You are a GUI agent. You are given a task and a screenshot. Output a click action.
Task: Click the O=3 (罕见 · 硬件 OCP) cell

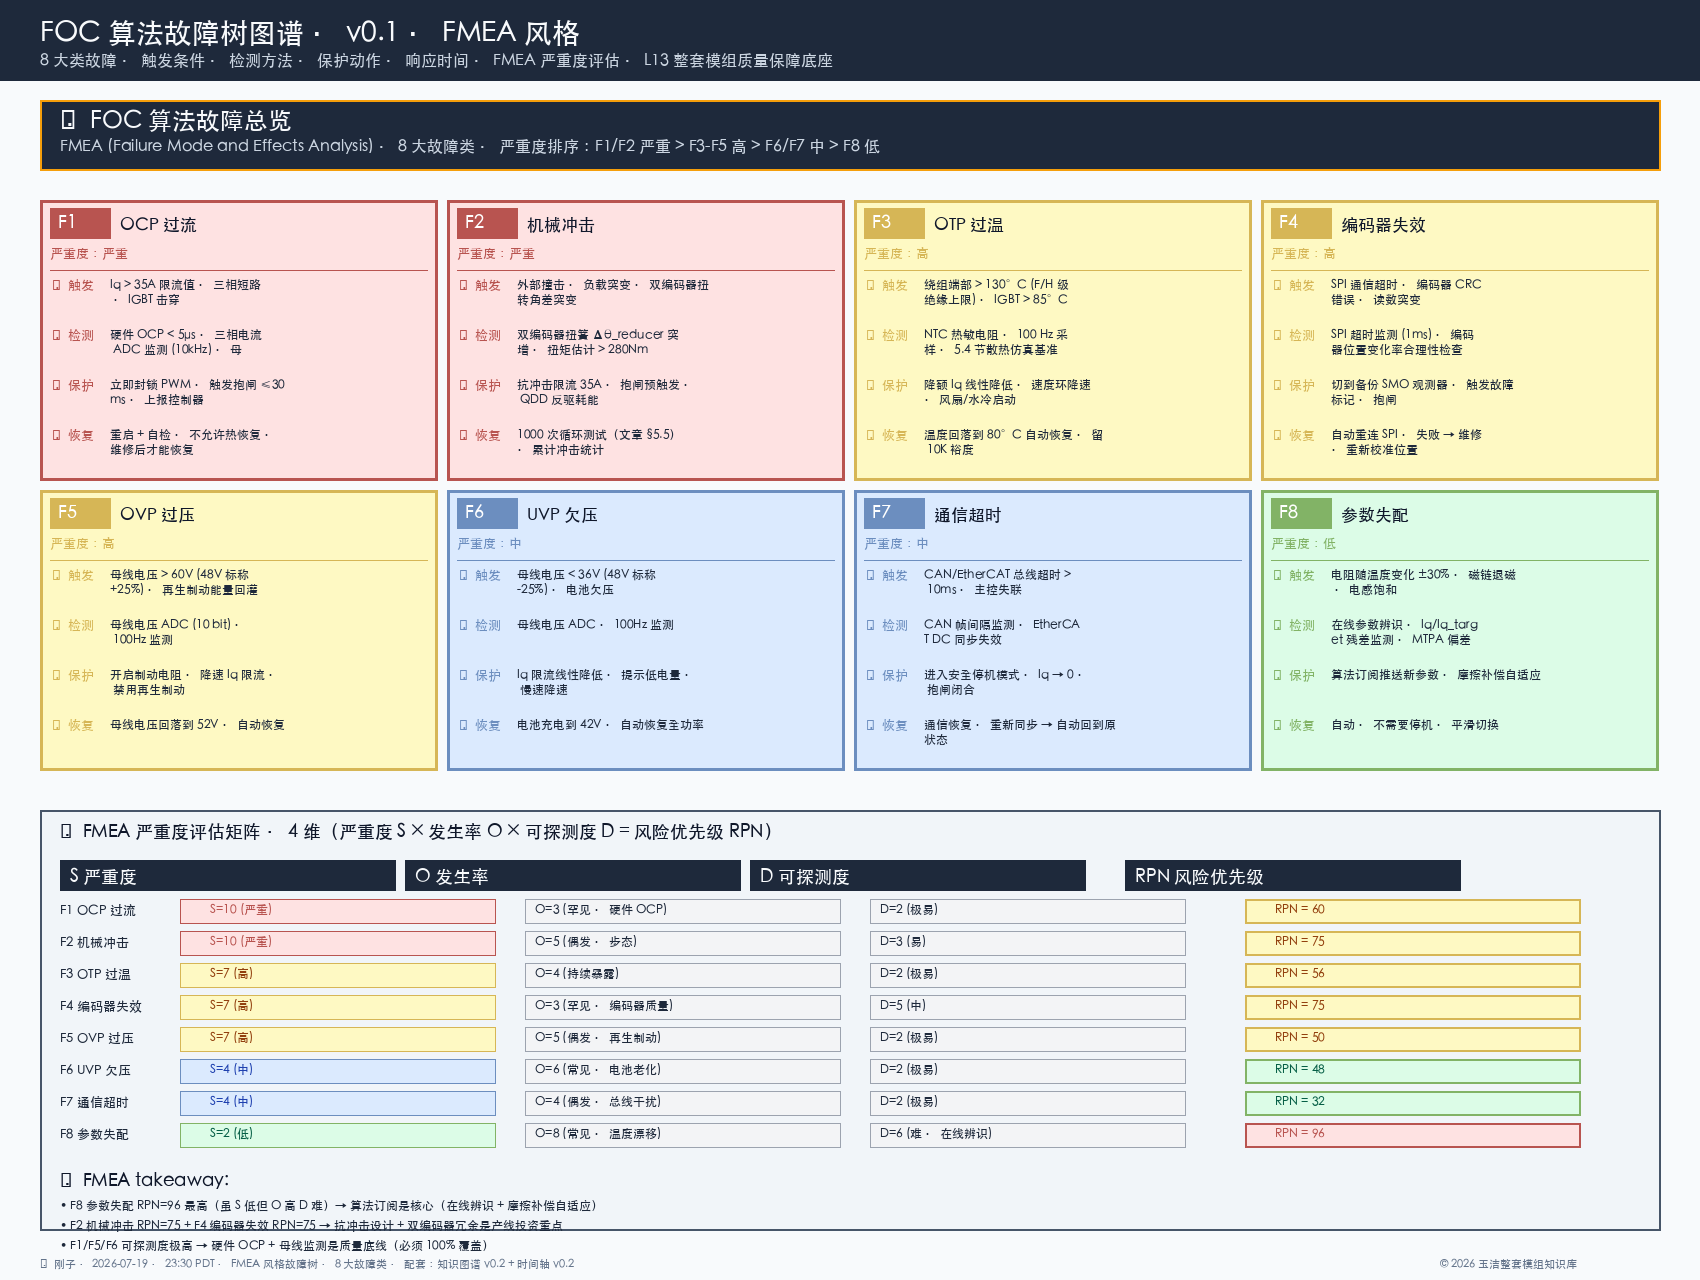[x=683, y=911]
